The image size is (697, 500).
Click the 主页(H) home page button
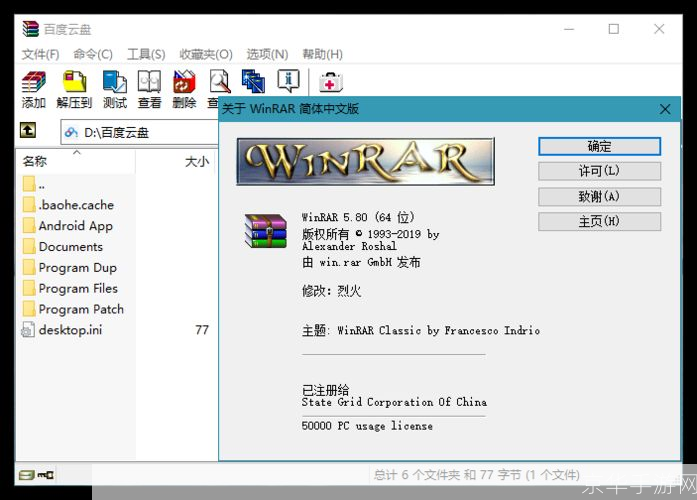pyautogui.click(x=599, y=221)
